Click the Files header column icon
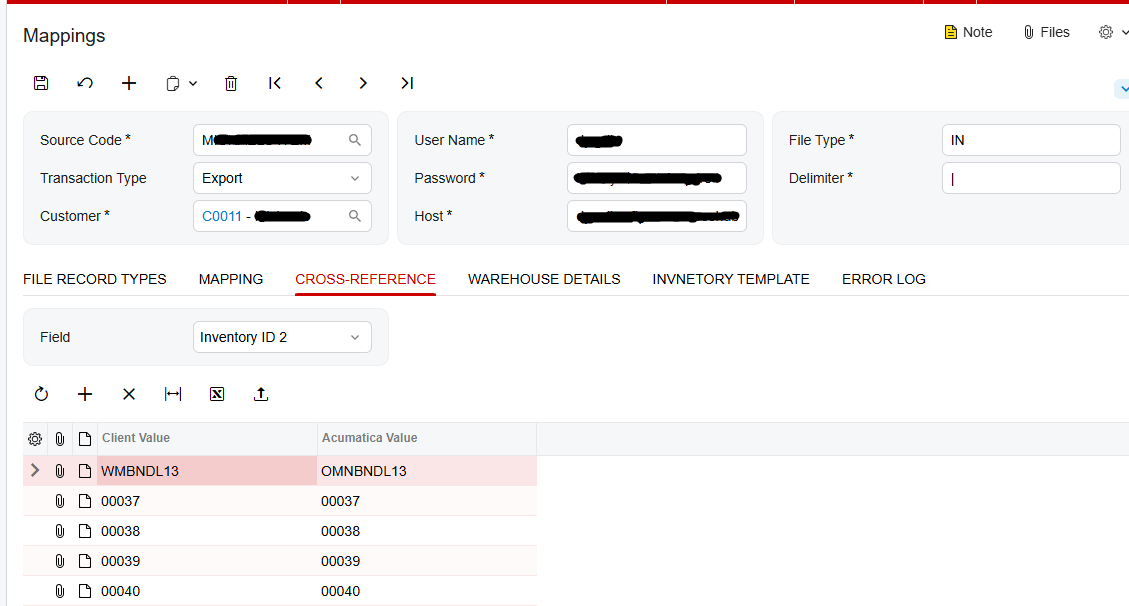Screen dimensions: 1129x606 pyautogui.click(x=60, y=439)
